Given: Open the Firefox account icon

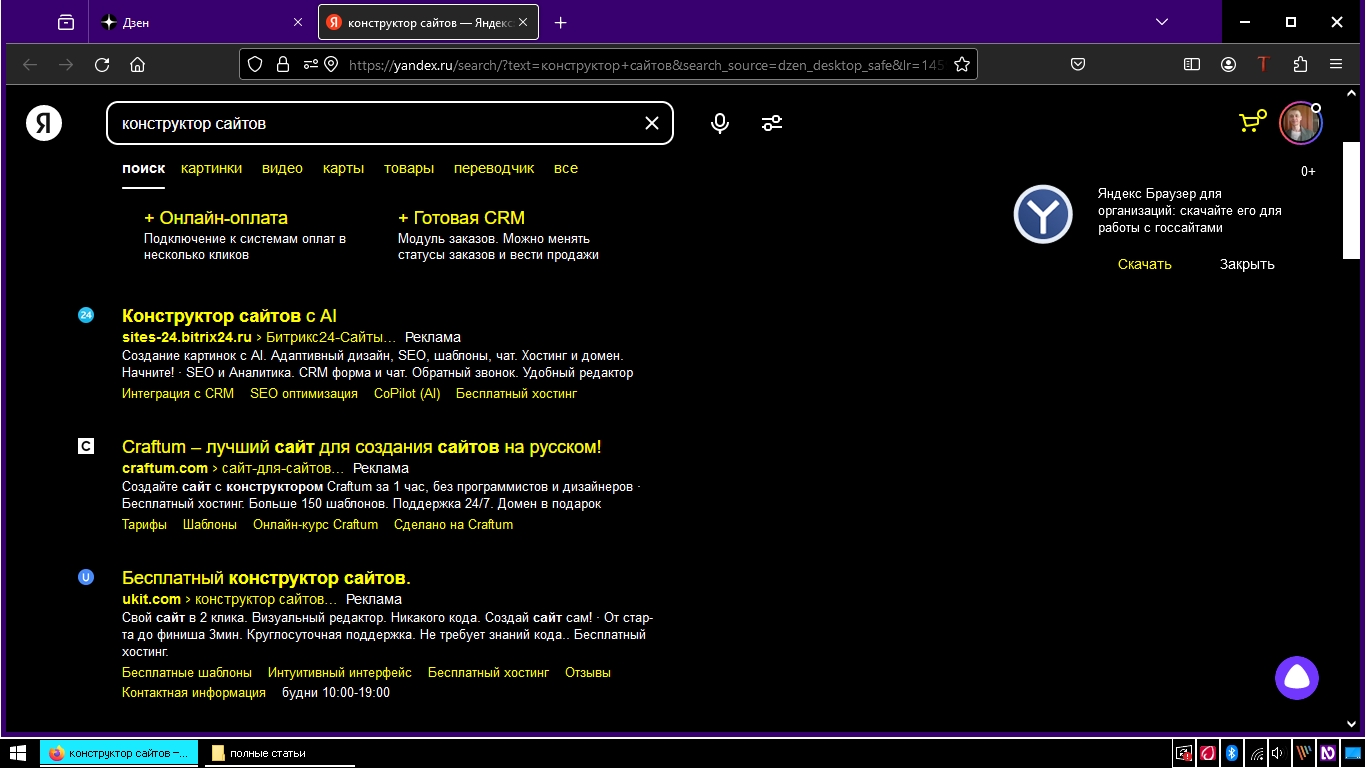Looking at the screenshot, I should point(1228,64).
